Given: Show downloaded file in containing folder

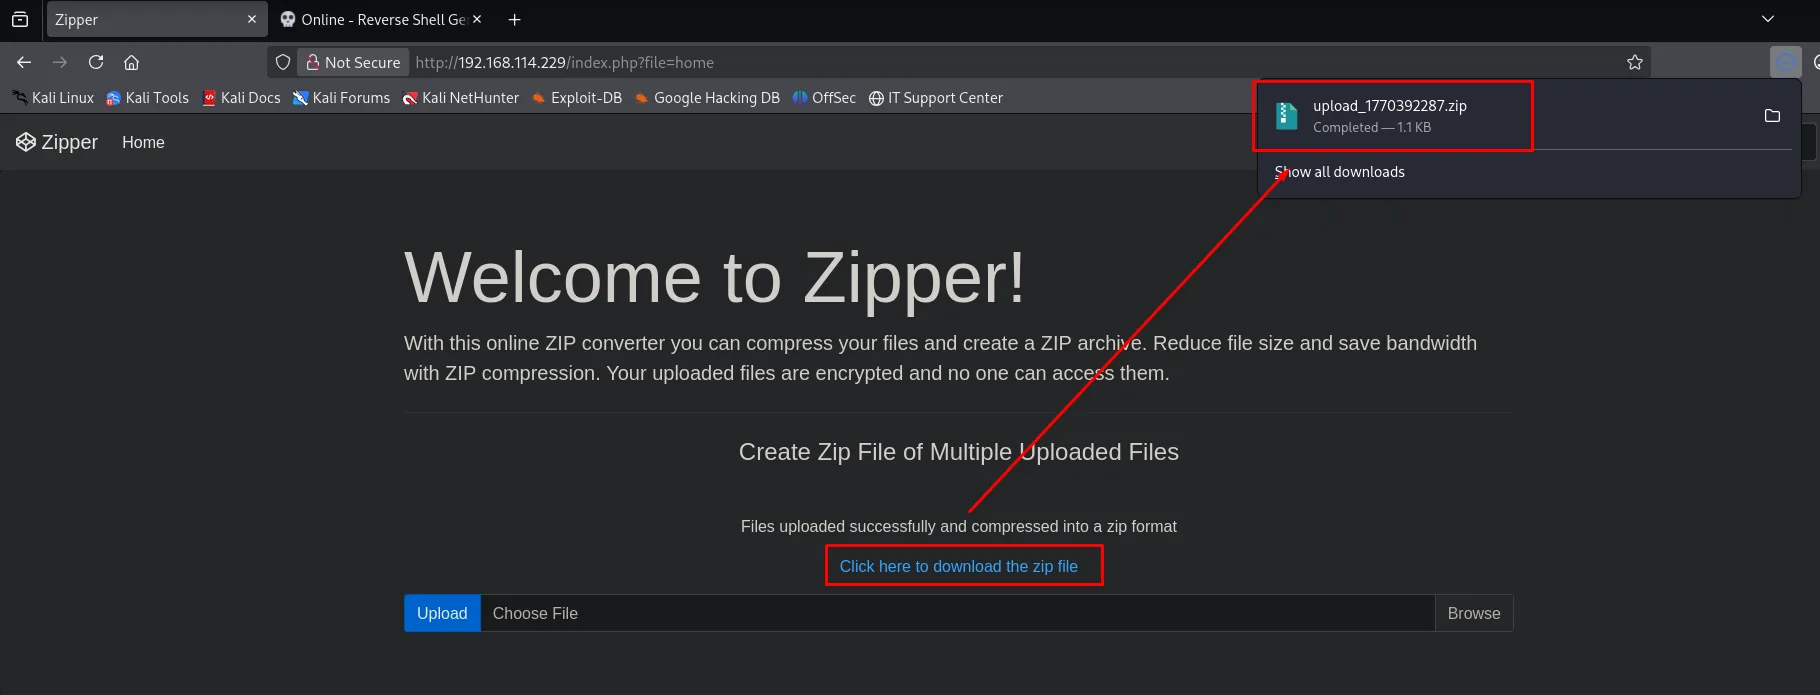Looking at the screenshot, I should click(x=1772, y=116).
